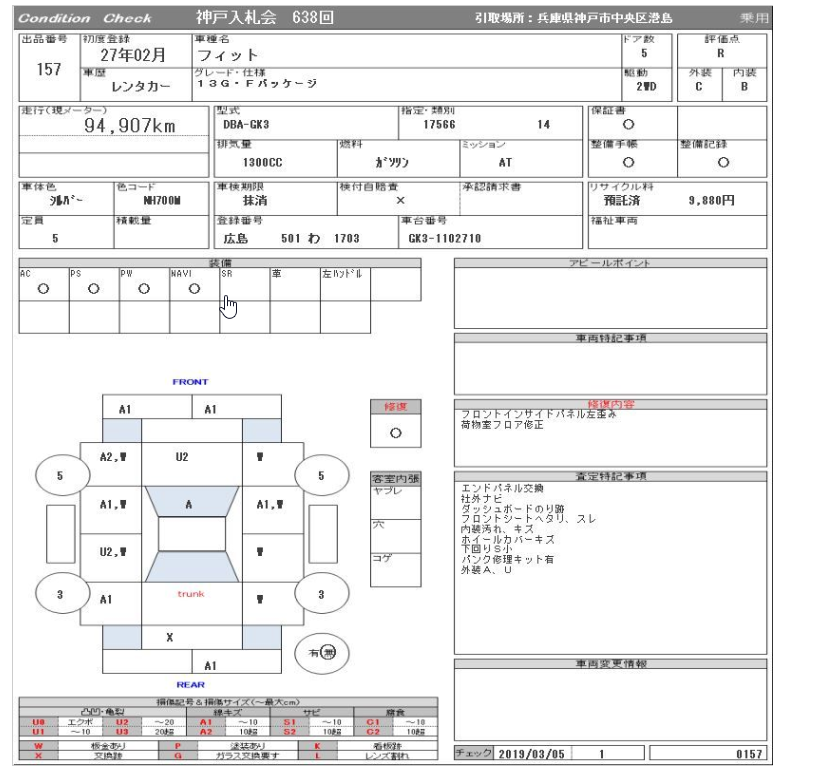Click the 94,907km mileage field

[130, 126]
